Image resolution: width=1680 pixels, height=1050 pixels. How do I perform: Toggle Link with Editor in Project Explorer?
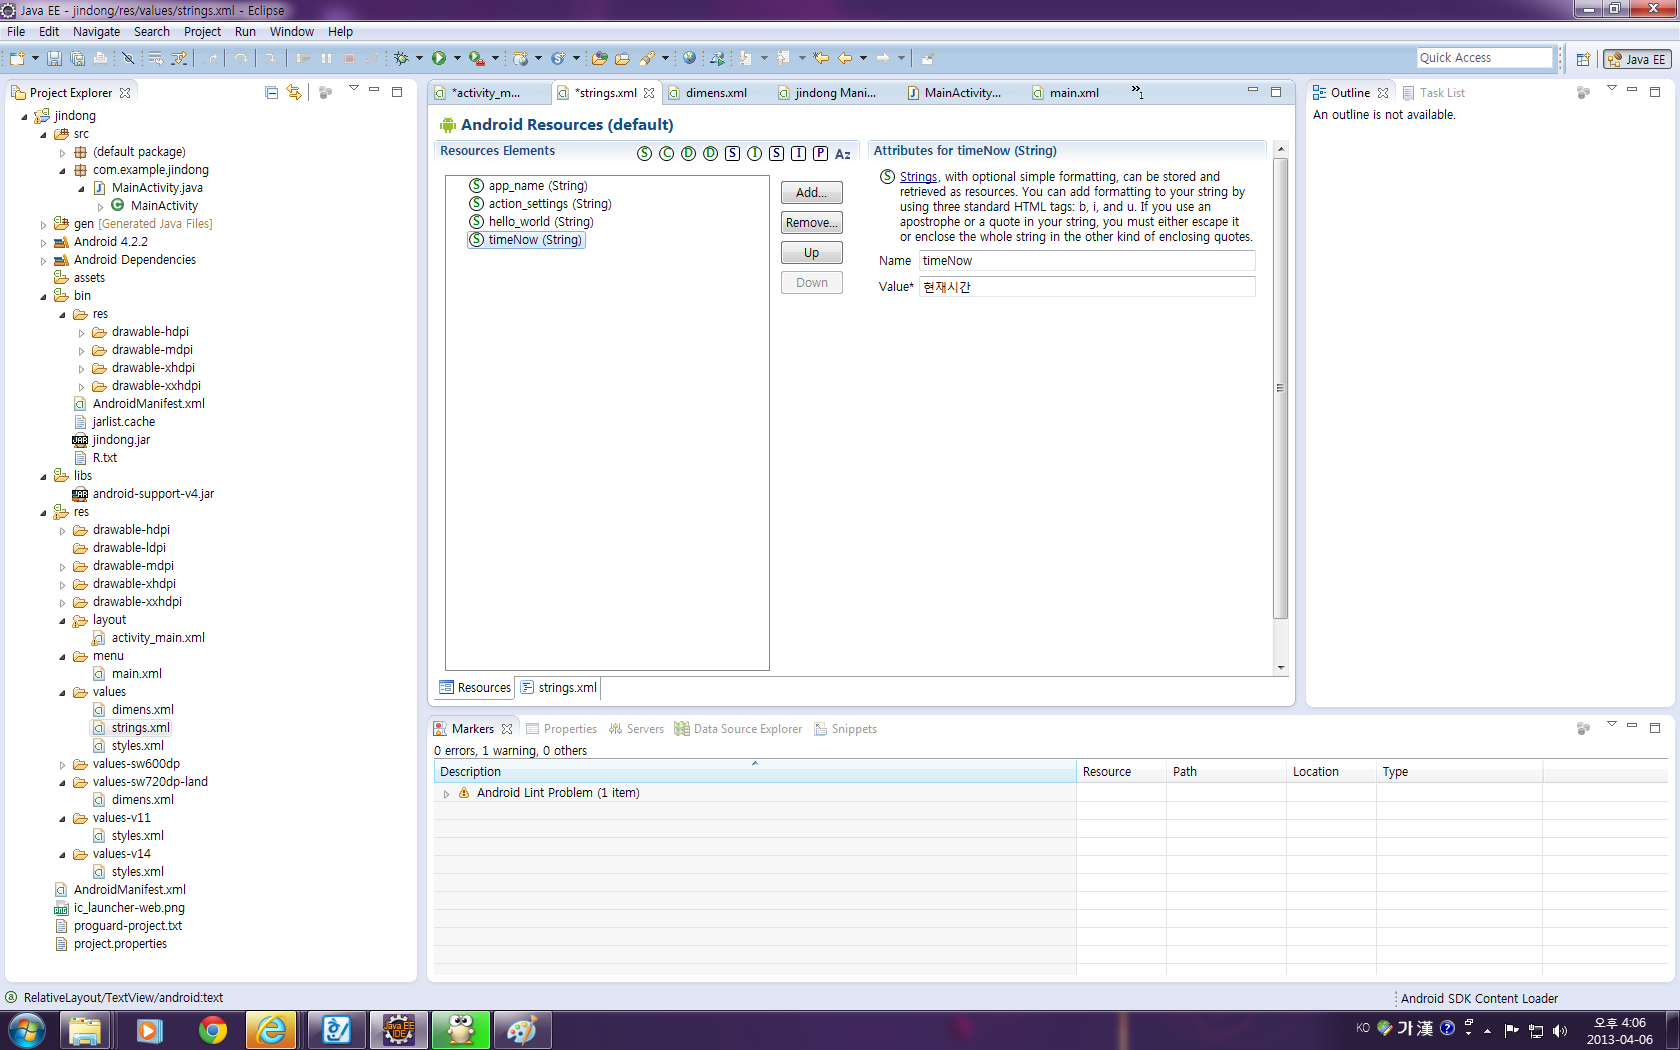click(294, 92)
